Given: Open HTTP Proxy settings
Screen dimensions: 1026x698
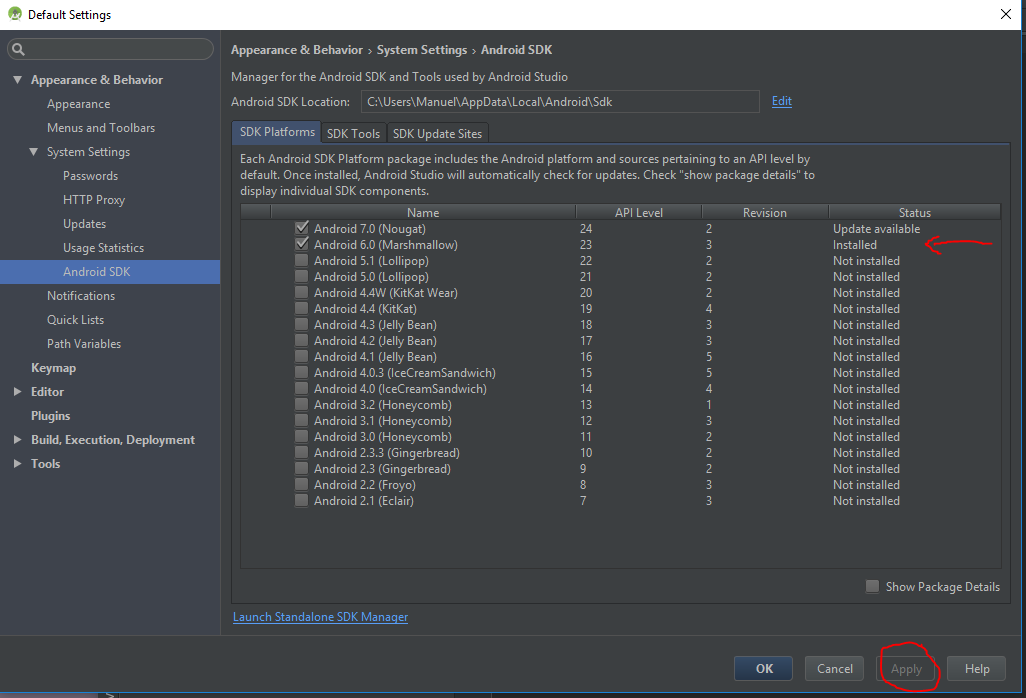Looking at the screenshot, I should 94,200.
